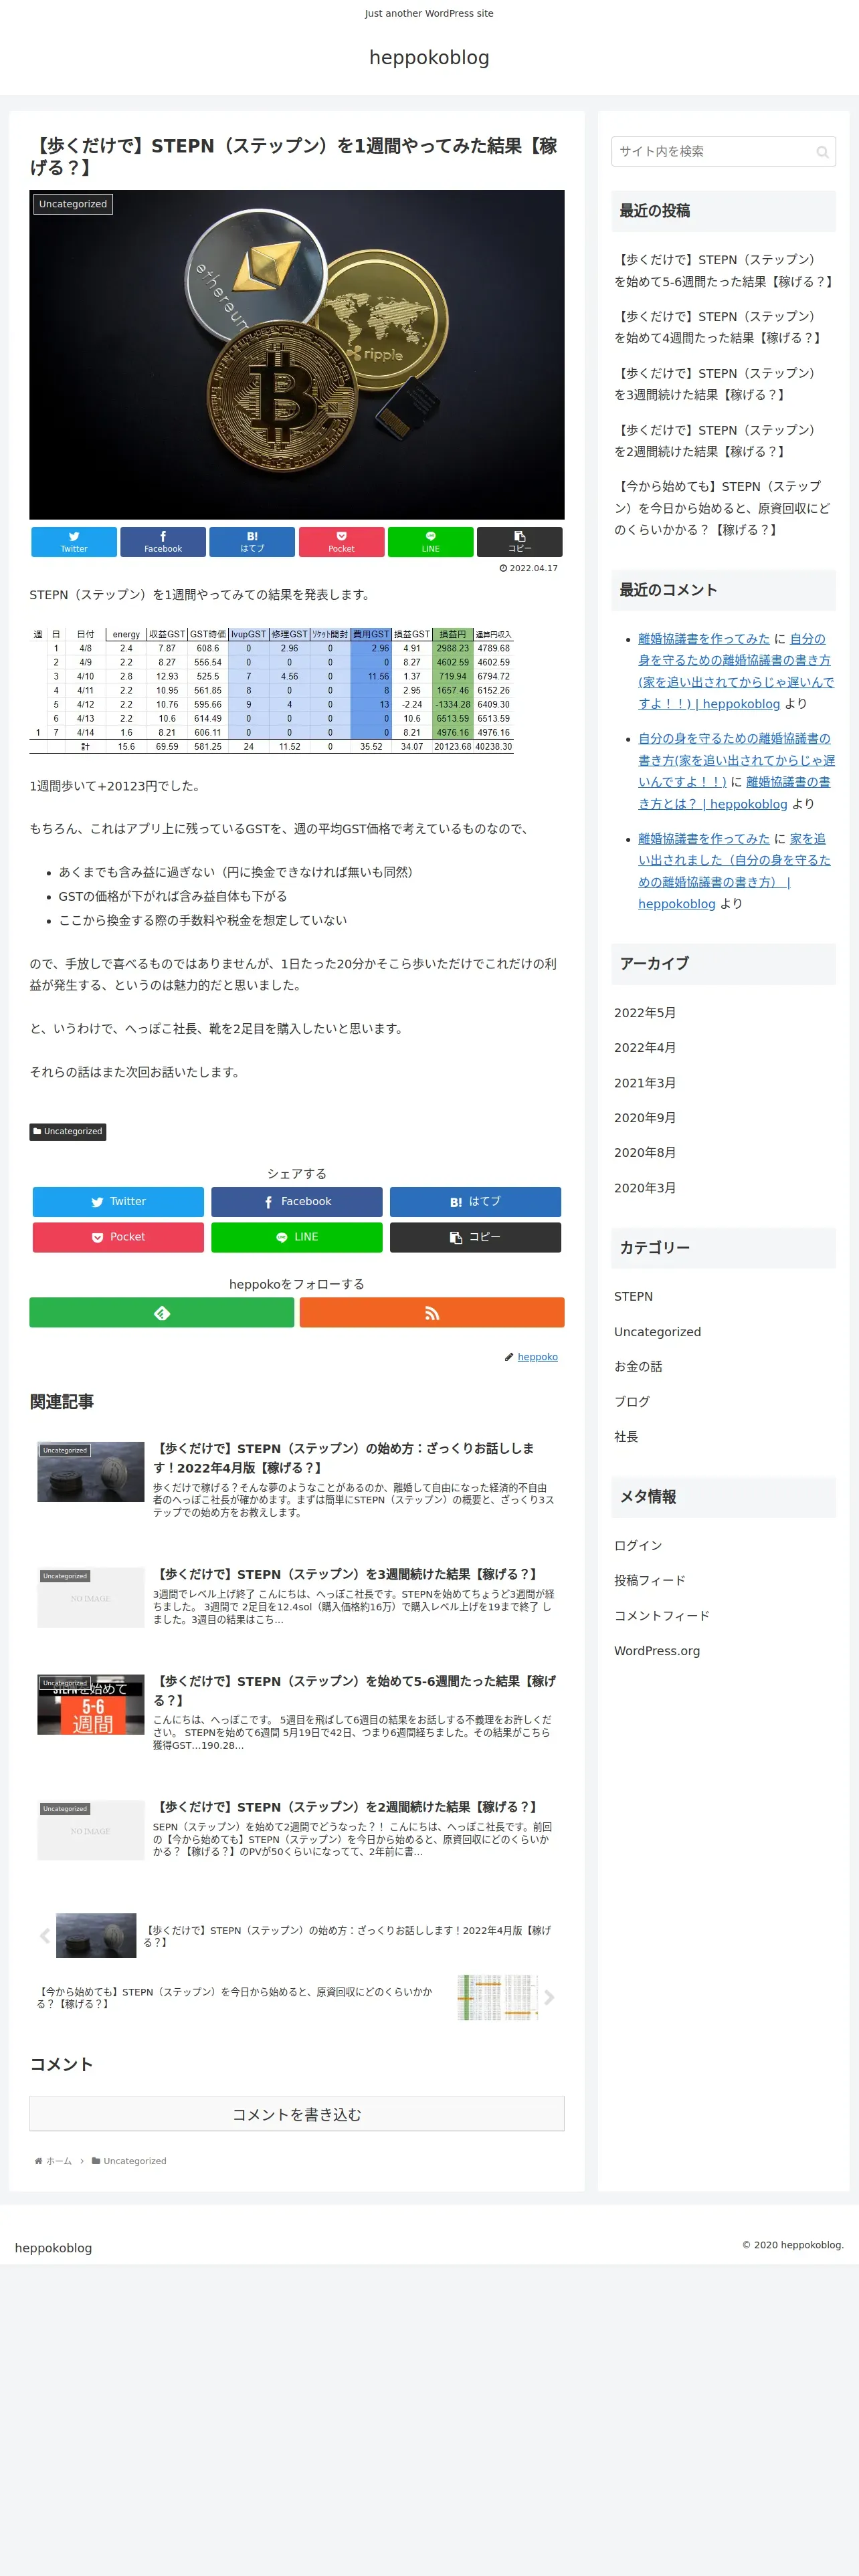Open the crypto coins featured image

[297, 355]
